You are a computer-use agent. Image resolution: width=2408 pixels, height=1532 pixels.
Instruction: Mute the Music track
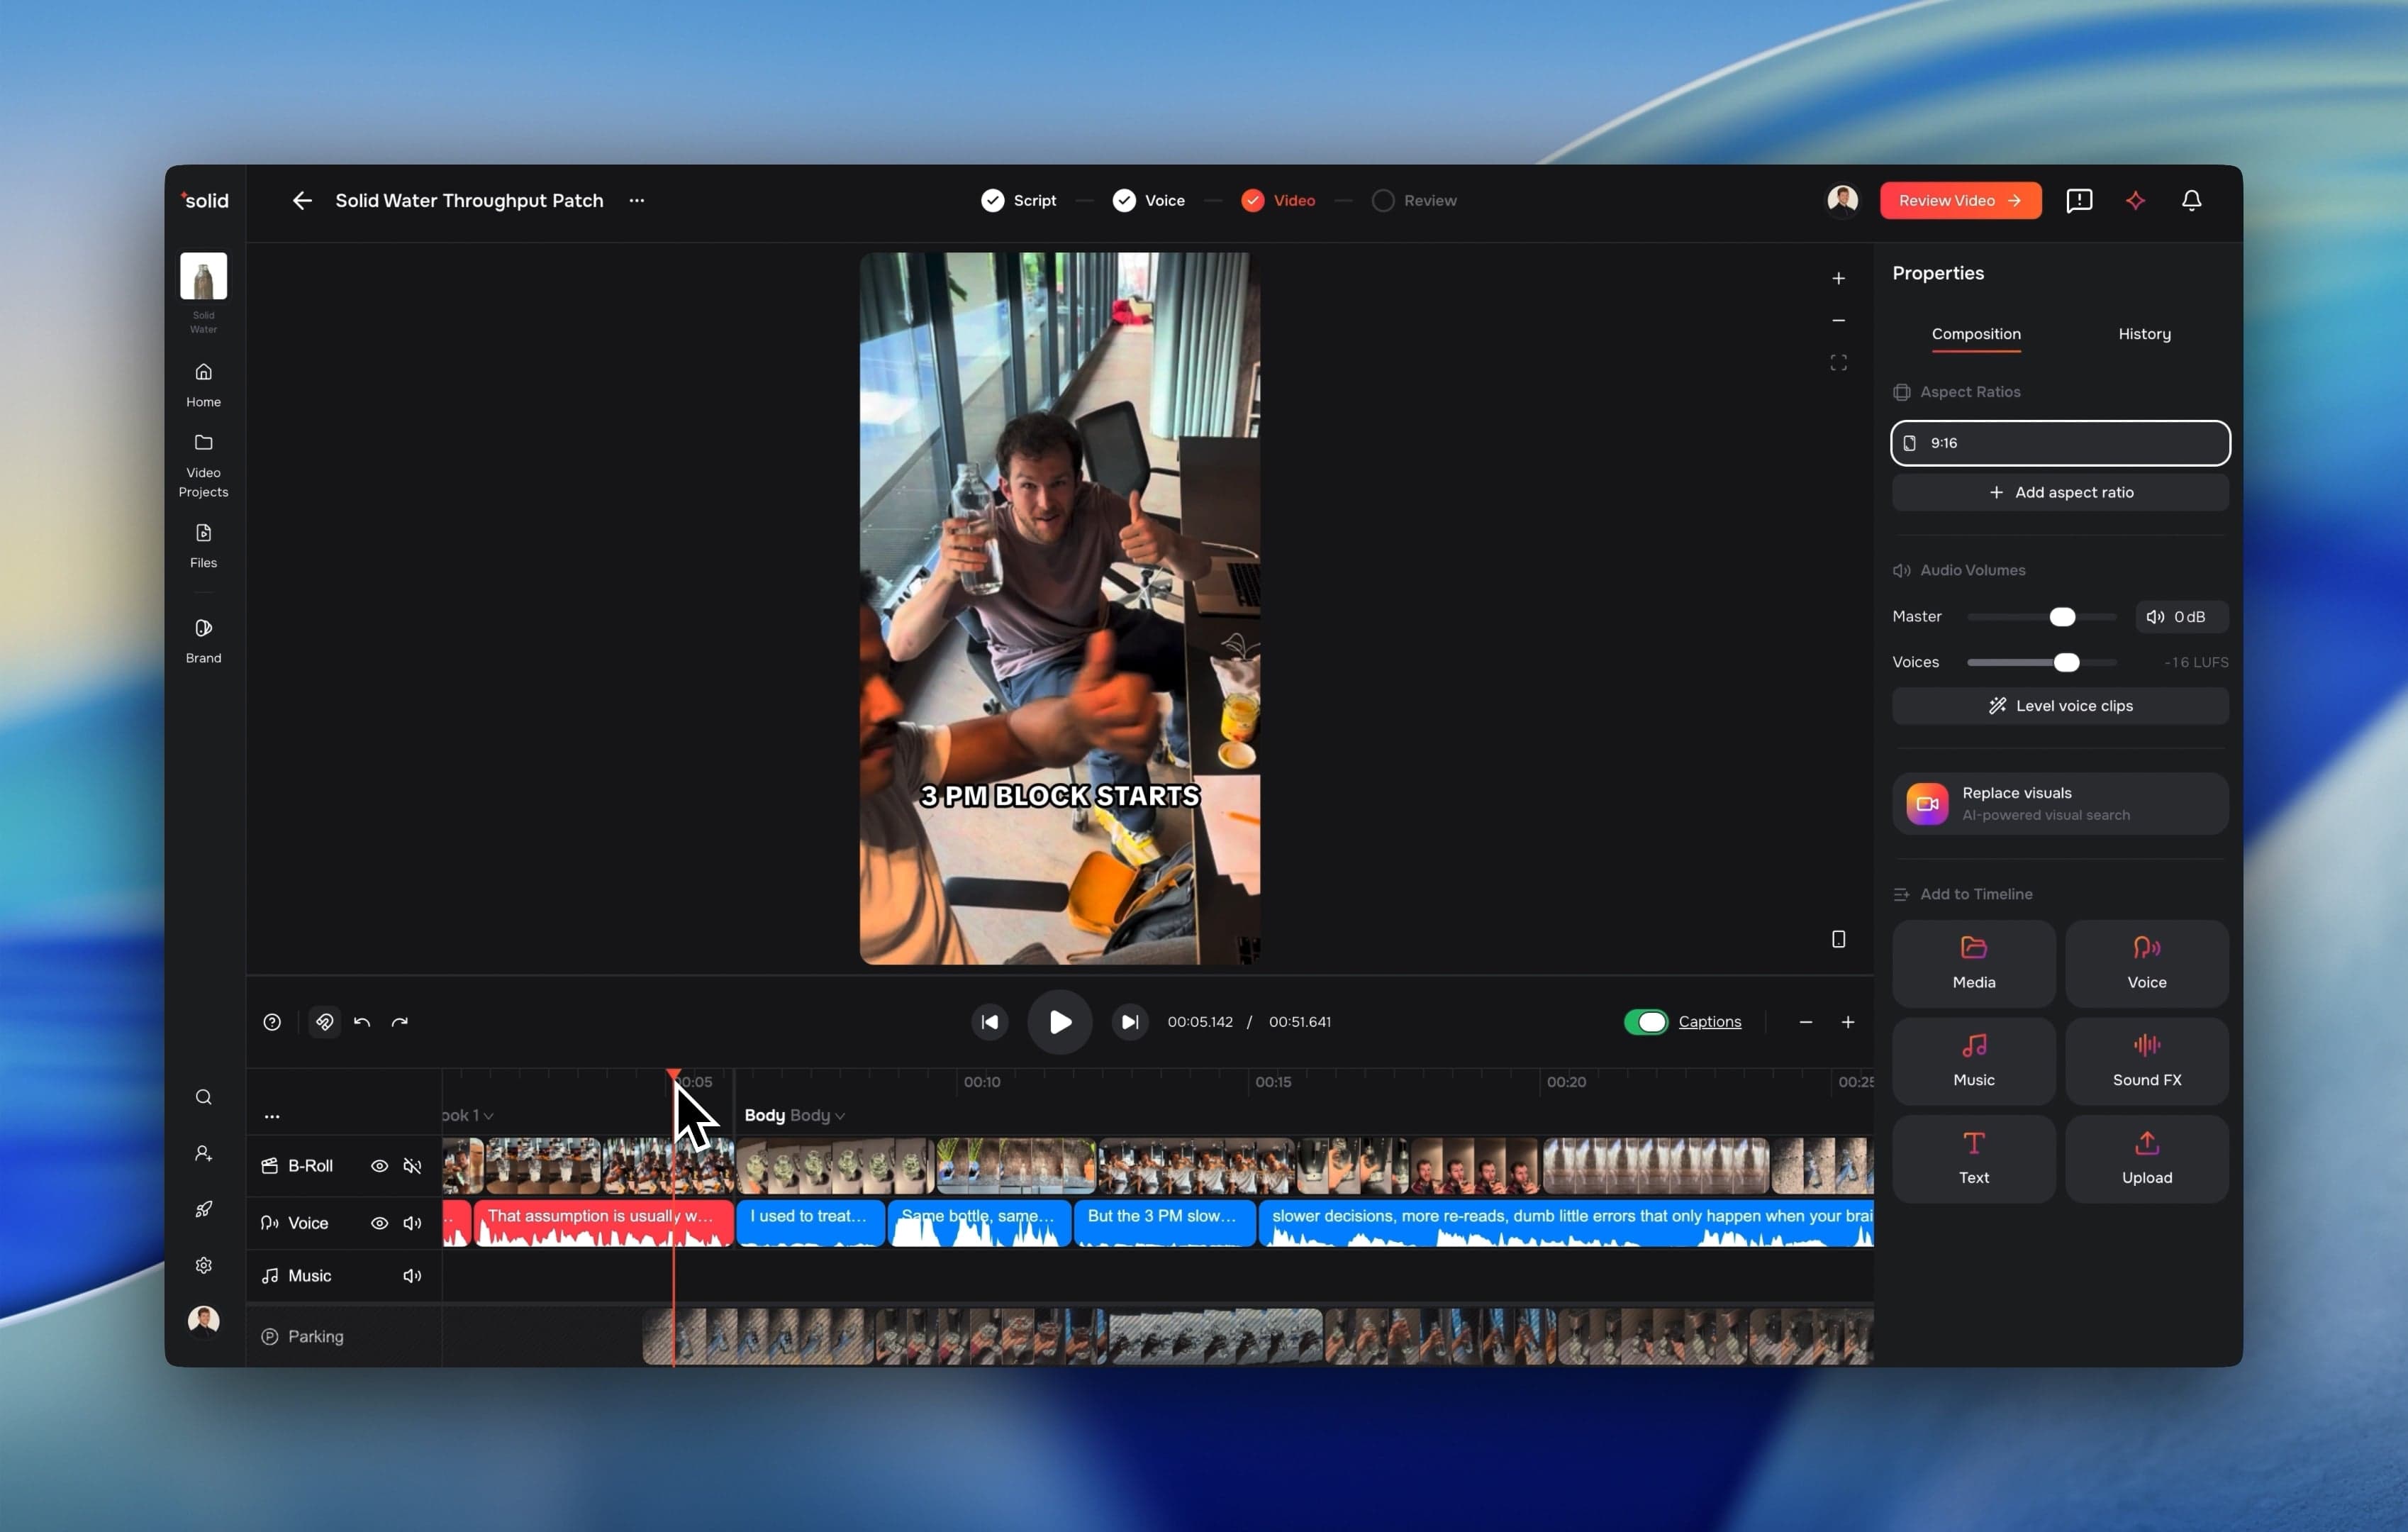(412, 1276)
